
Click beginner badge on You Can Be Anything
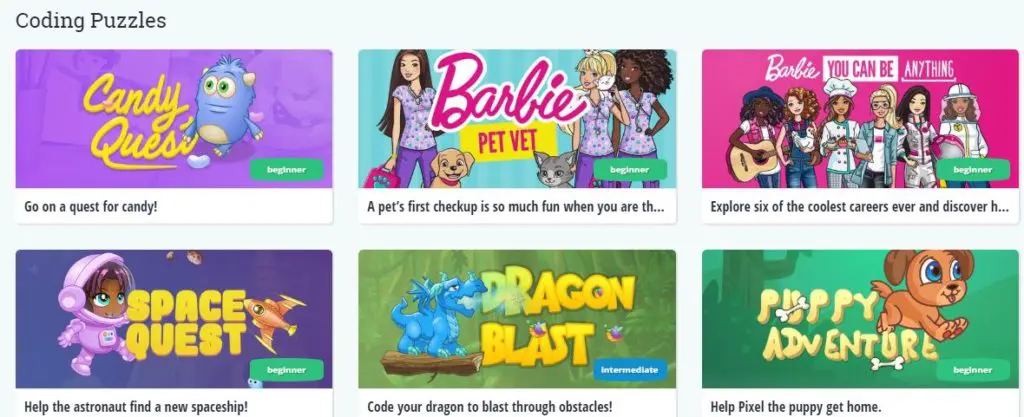(x=972, y=170)
